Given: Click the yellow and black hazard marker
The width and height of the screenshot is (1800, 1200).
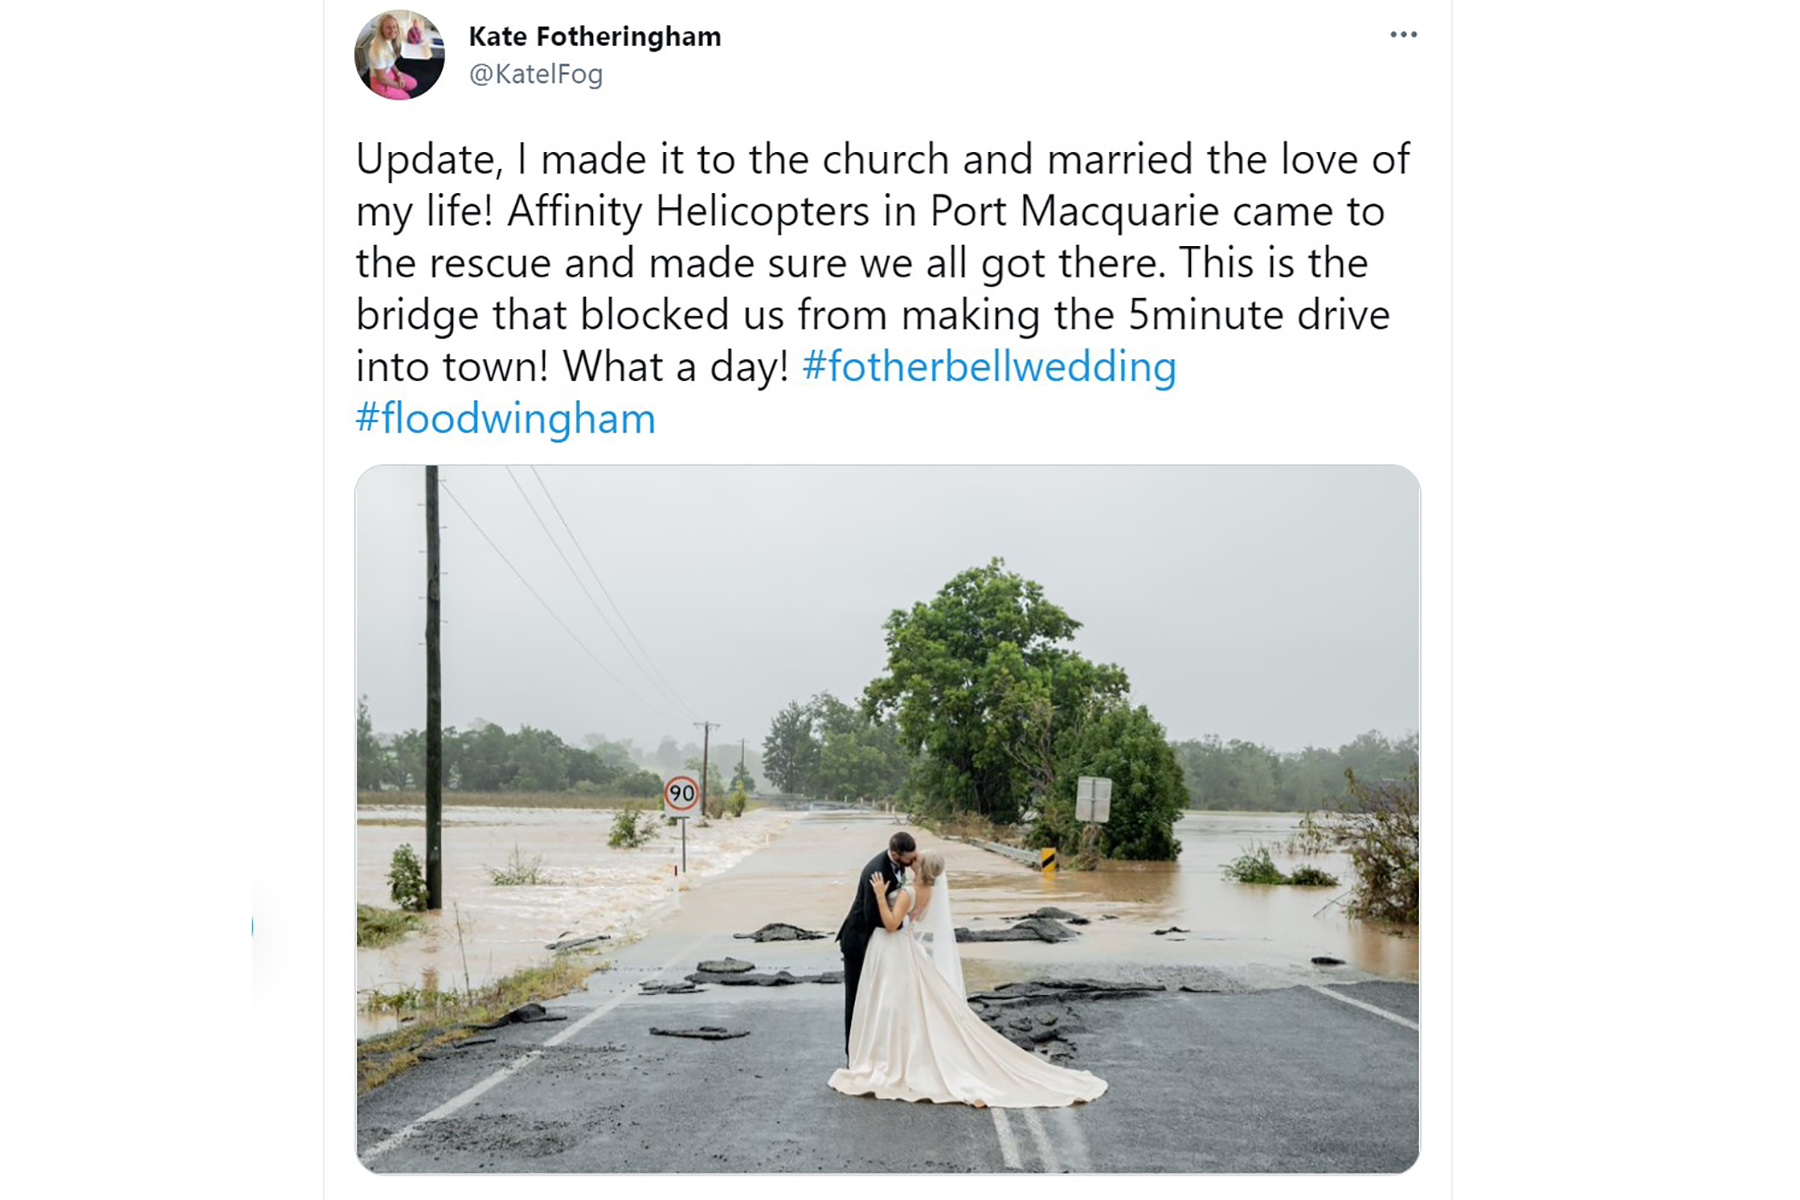Looking at the screenshot, I should (x=1048, y=859).
